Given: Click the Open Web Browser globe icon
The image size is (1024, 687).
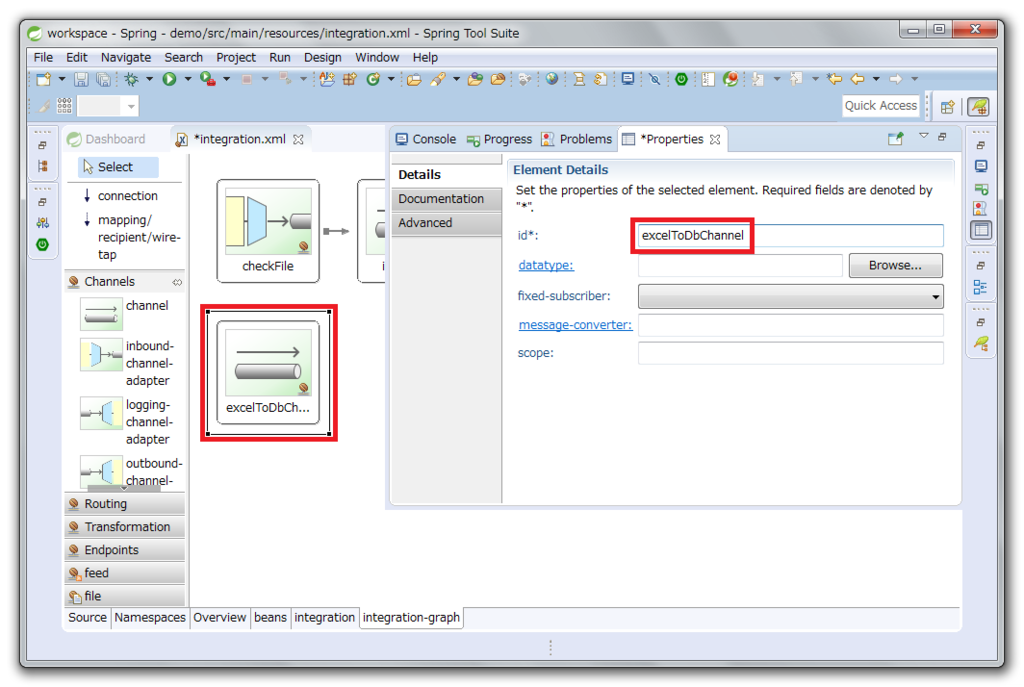Looking at the screenshot, I should [552, 79].
